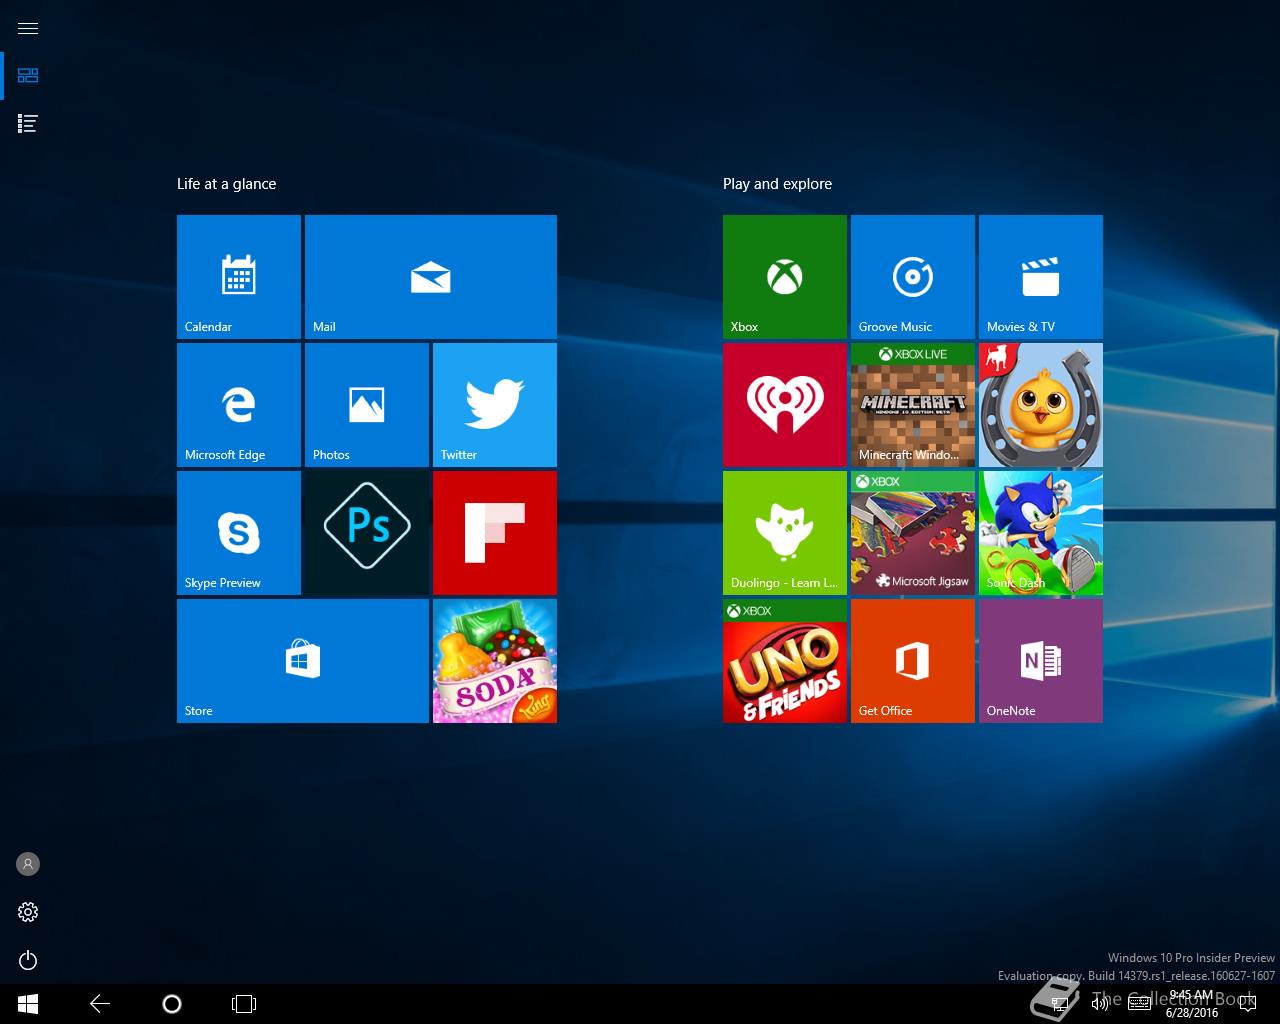Launch the OneNote tile
Viewport: 1280px width, 1024px height.
(x=1041, y=661)
